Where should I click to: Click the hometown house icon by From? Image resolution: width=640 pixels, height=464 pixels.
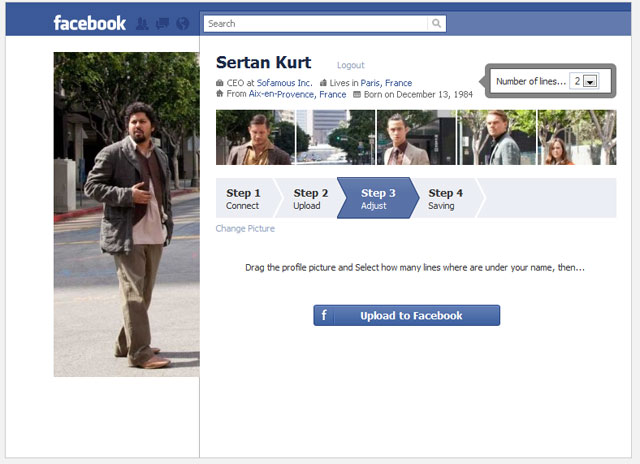[x=220, y=94]
